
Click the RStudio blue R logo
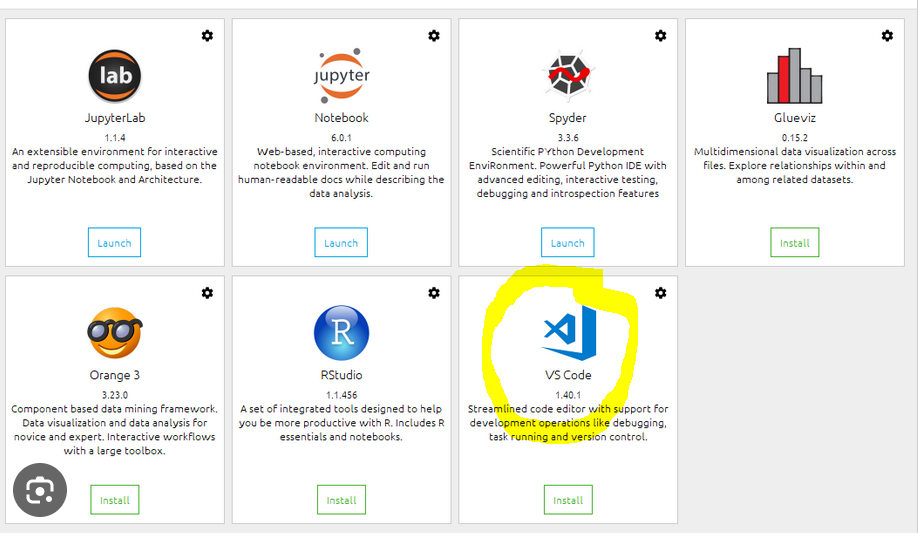point(341,333)
